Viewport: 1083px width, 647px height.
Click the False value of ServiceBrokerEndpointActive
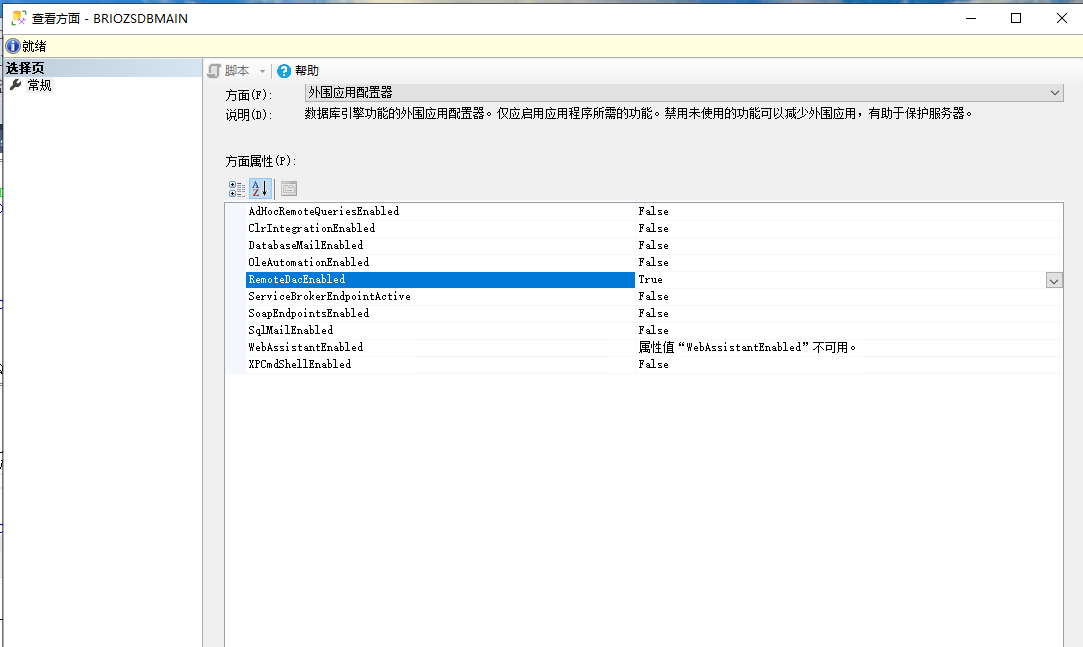(653, 296)
